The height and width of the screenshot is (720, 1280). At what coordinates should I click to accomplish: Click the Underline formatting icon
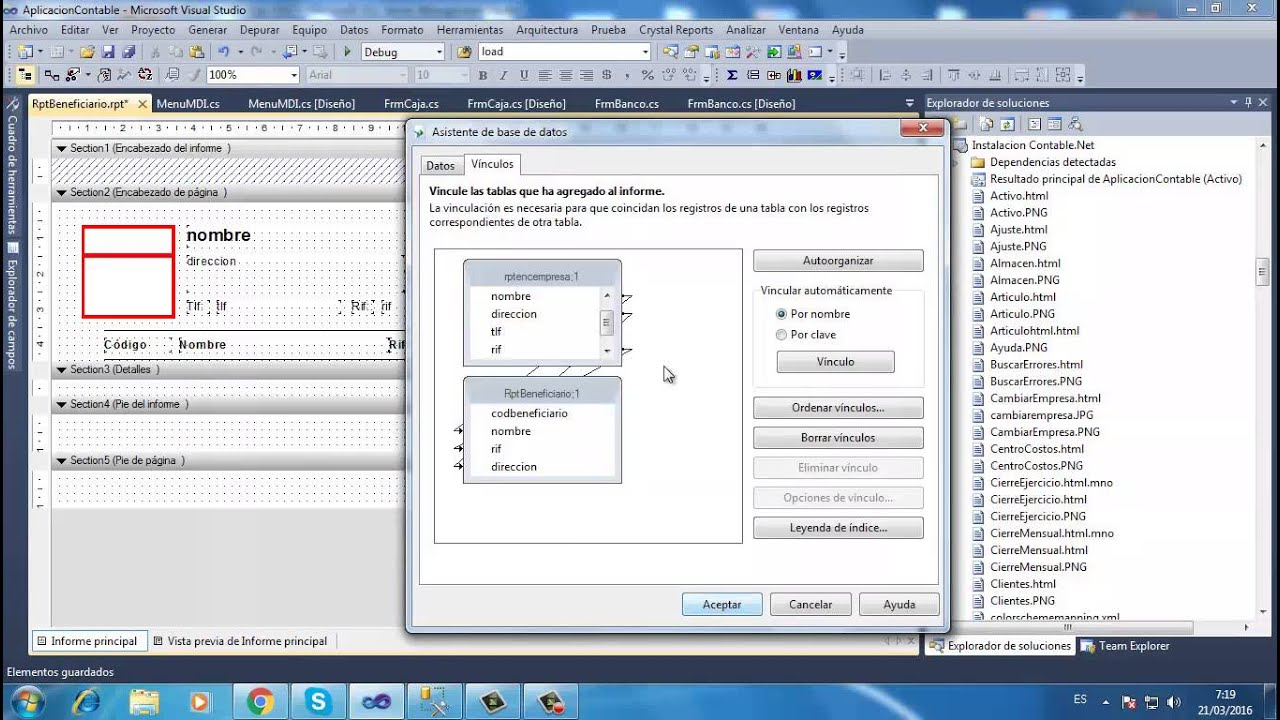coord(523,75)
